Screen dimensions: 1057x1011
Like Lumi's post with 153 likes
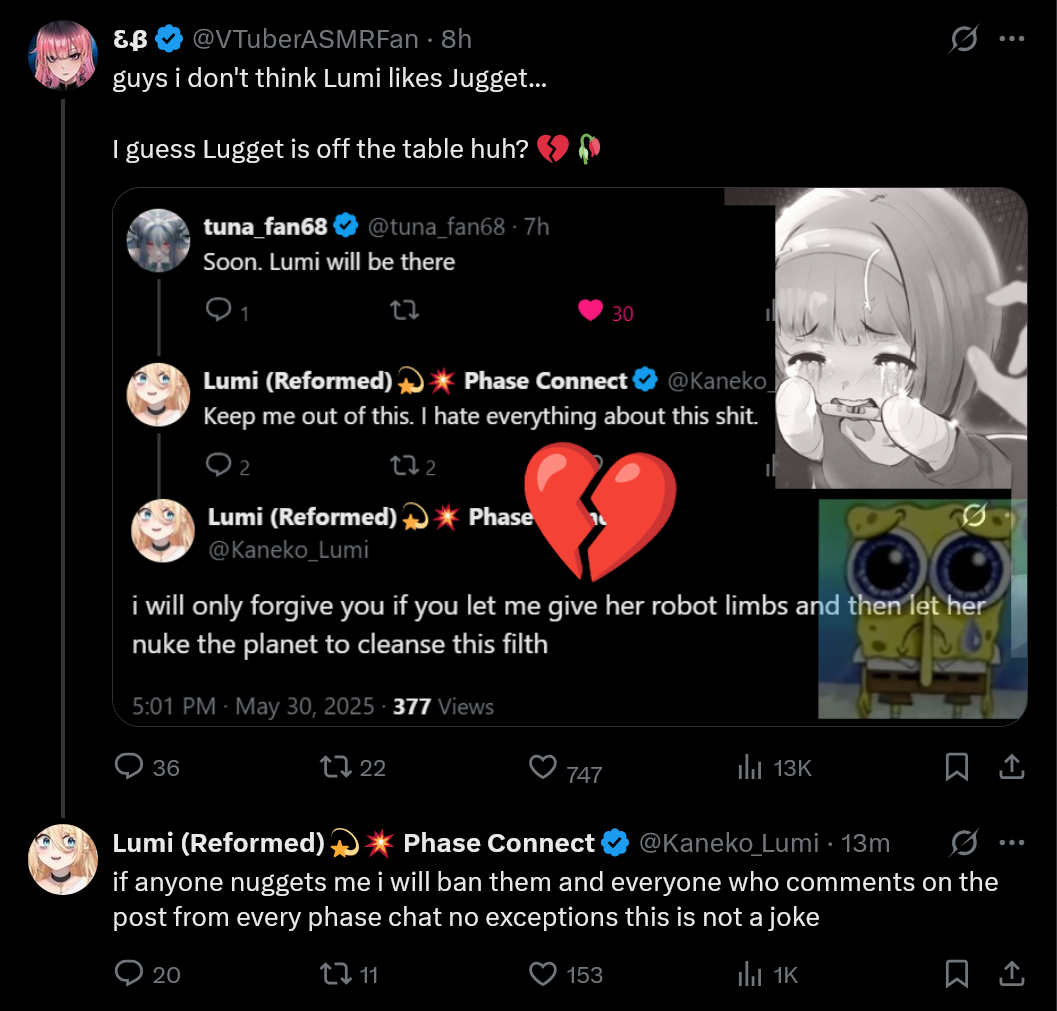(542, 973)
